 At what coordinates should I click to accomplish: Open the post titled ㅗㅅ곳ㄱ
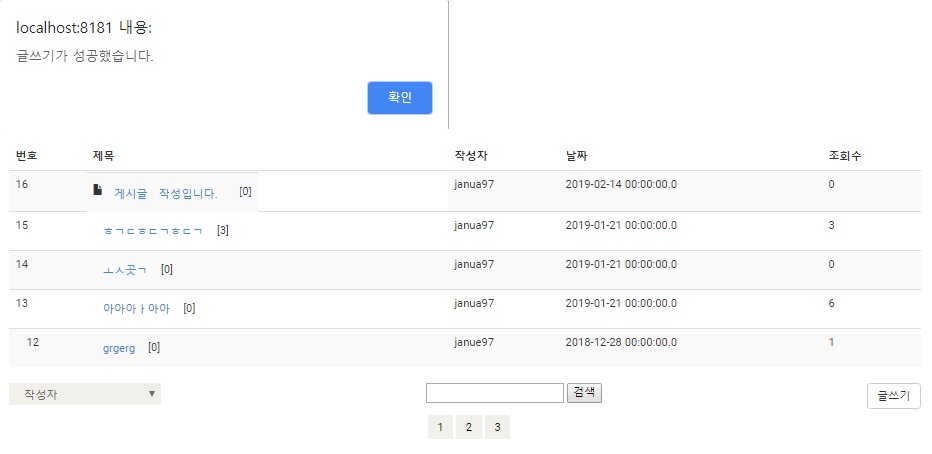tap(125, 270)
